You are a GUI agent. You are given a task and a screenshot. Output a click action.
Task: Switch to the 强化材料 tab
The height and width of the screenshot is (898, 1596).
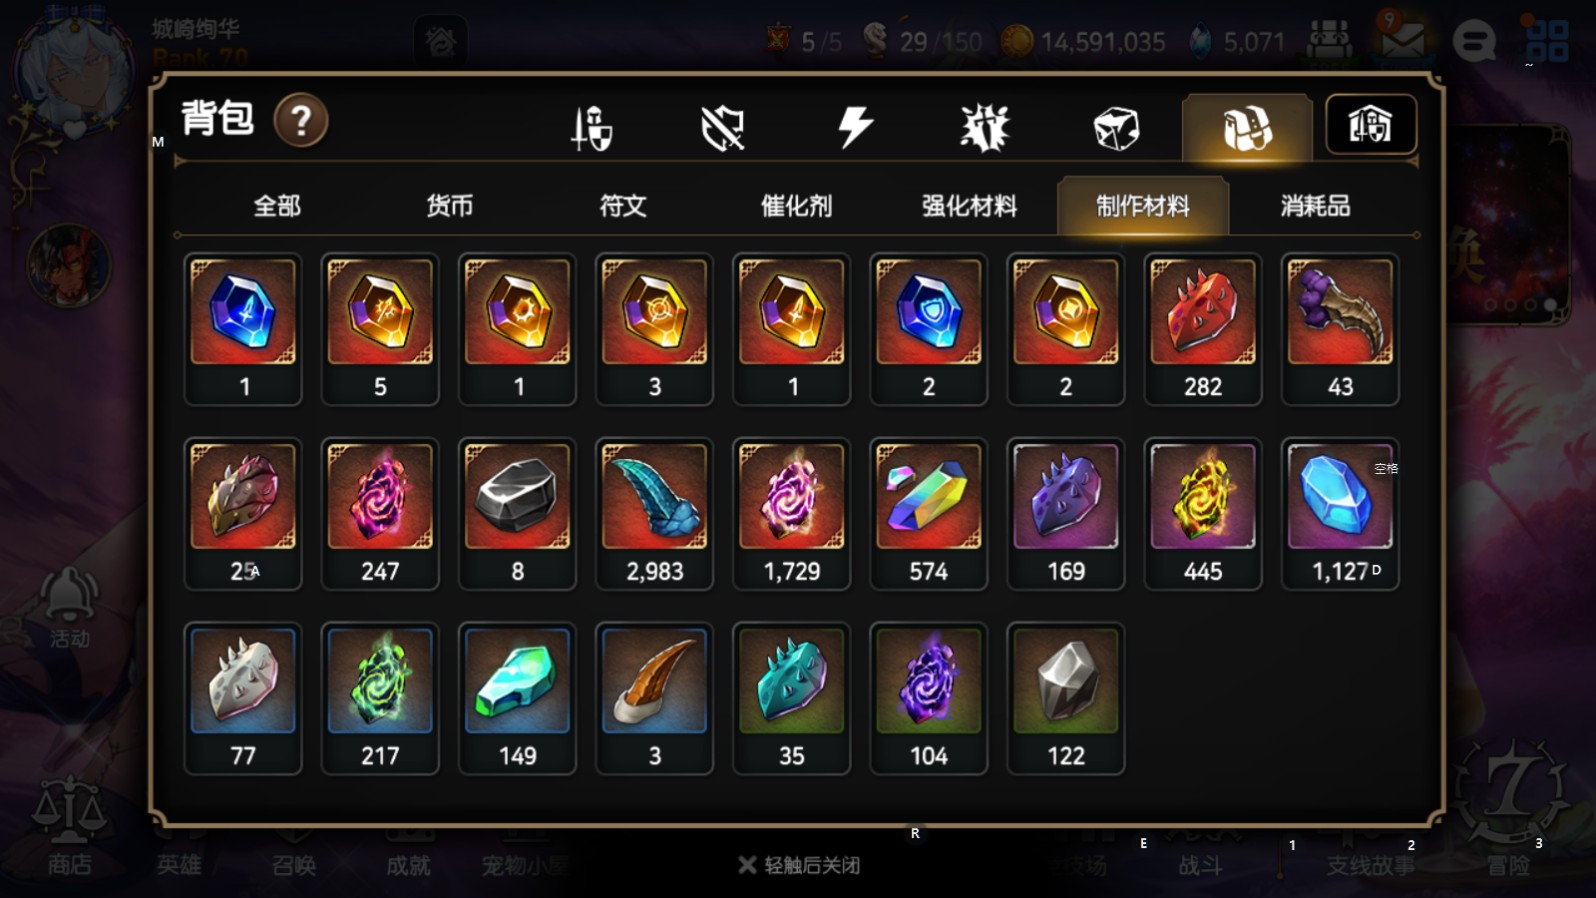pyautogui.click(x=969, y=206)
